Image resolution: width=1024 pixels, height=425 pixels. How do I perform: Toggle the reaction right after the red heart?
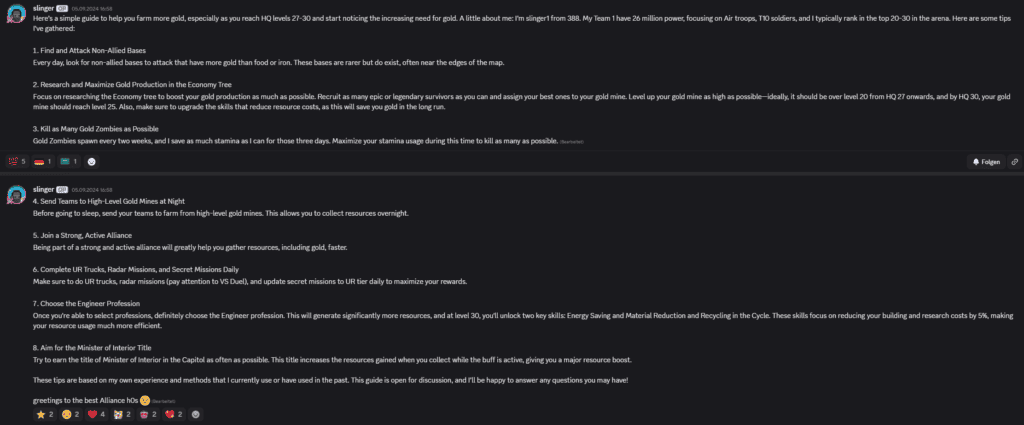[120, 413]
